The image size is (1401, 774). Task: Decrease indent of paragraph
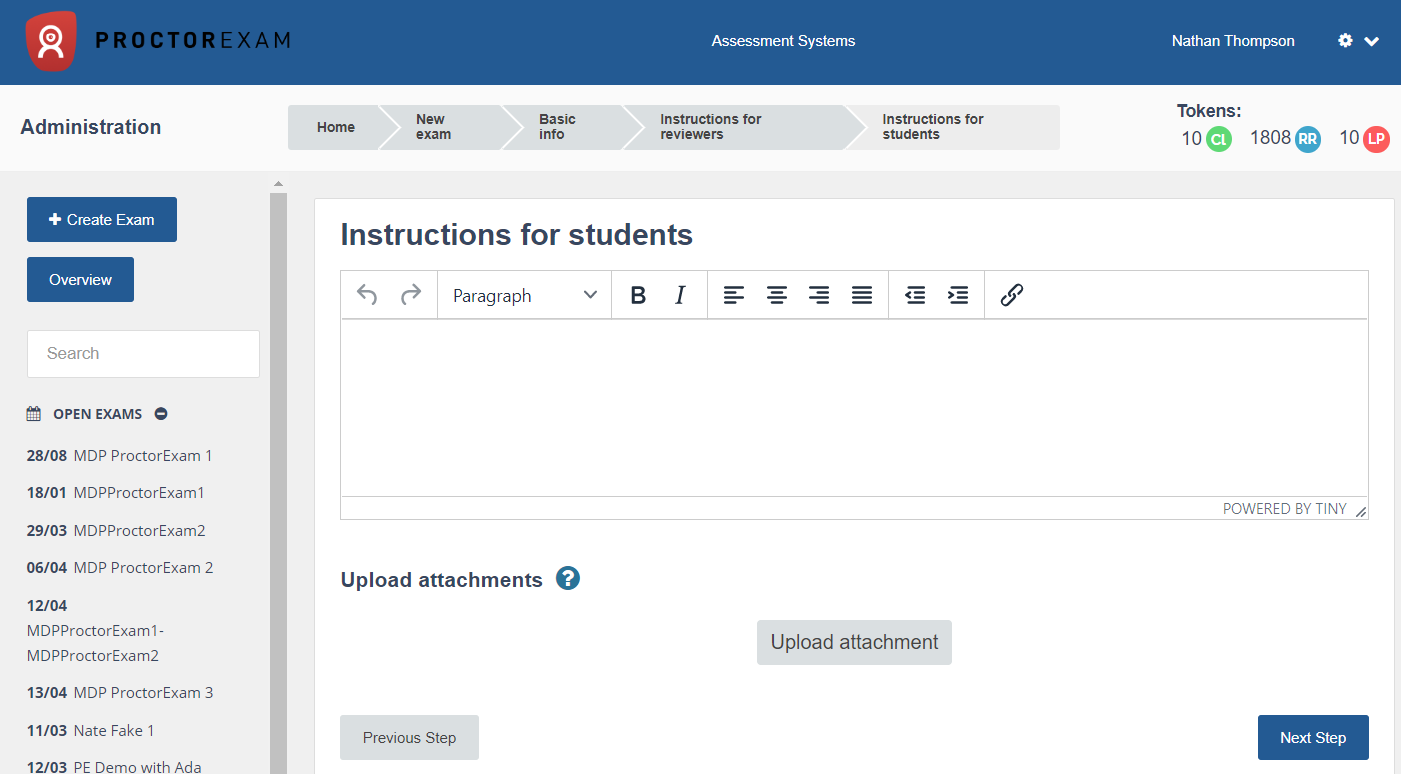point(915,295)
